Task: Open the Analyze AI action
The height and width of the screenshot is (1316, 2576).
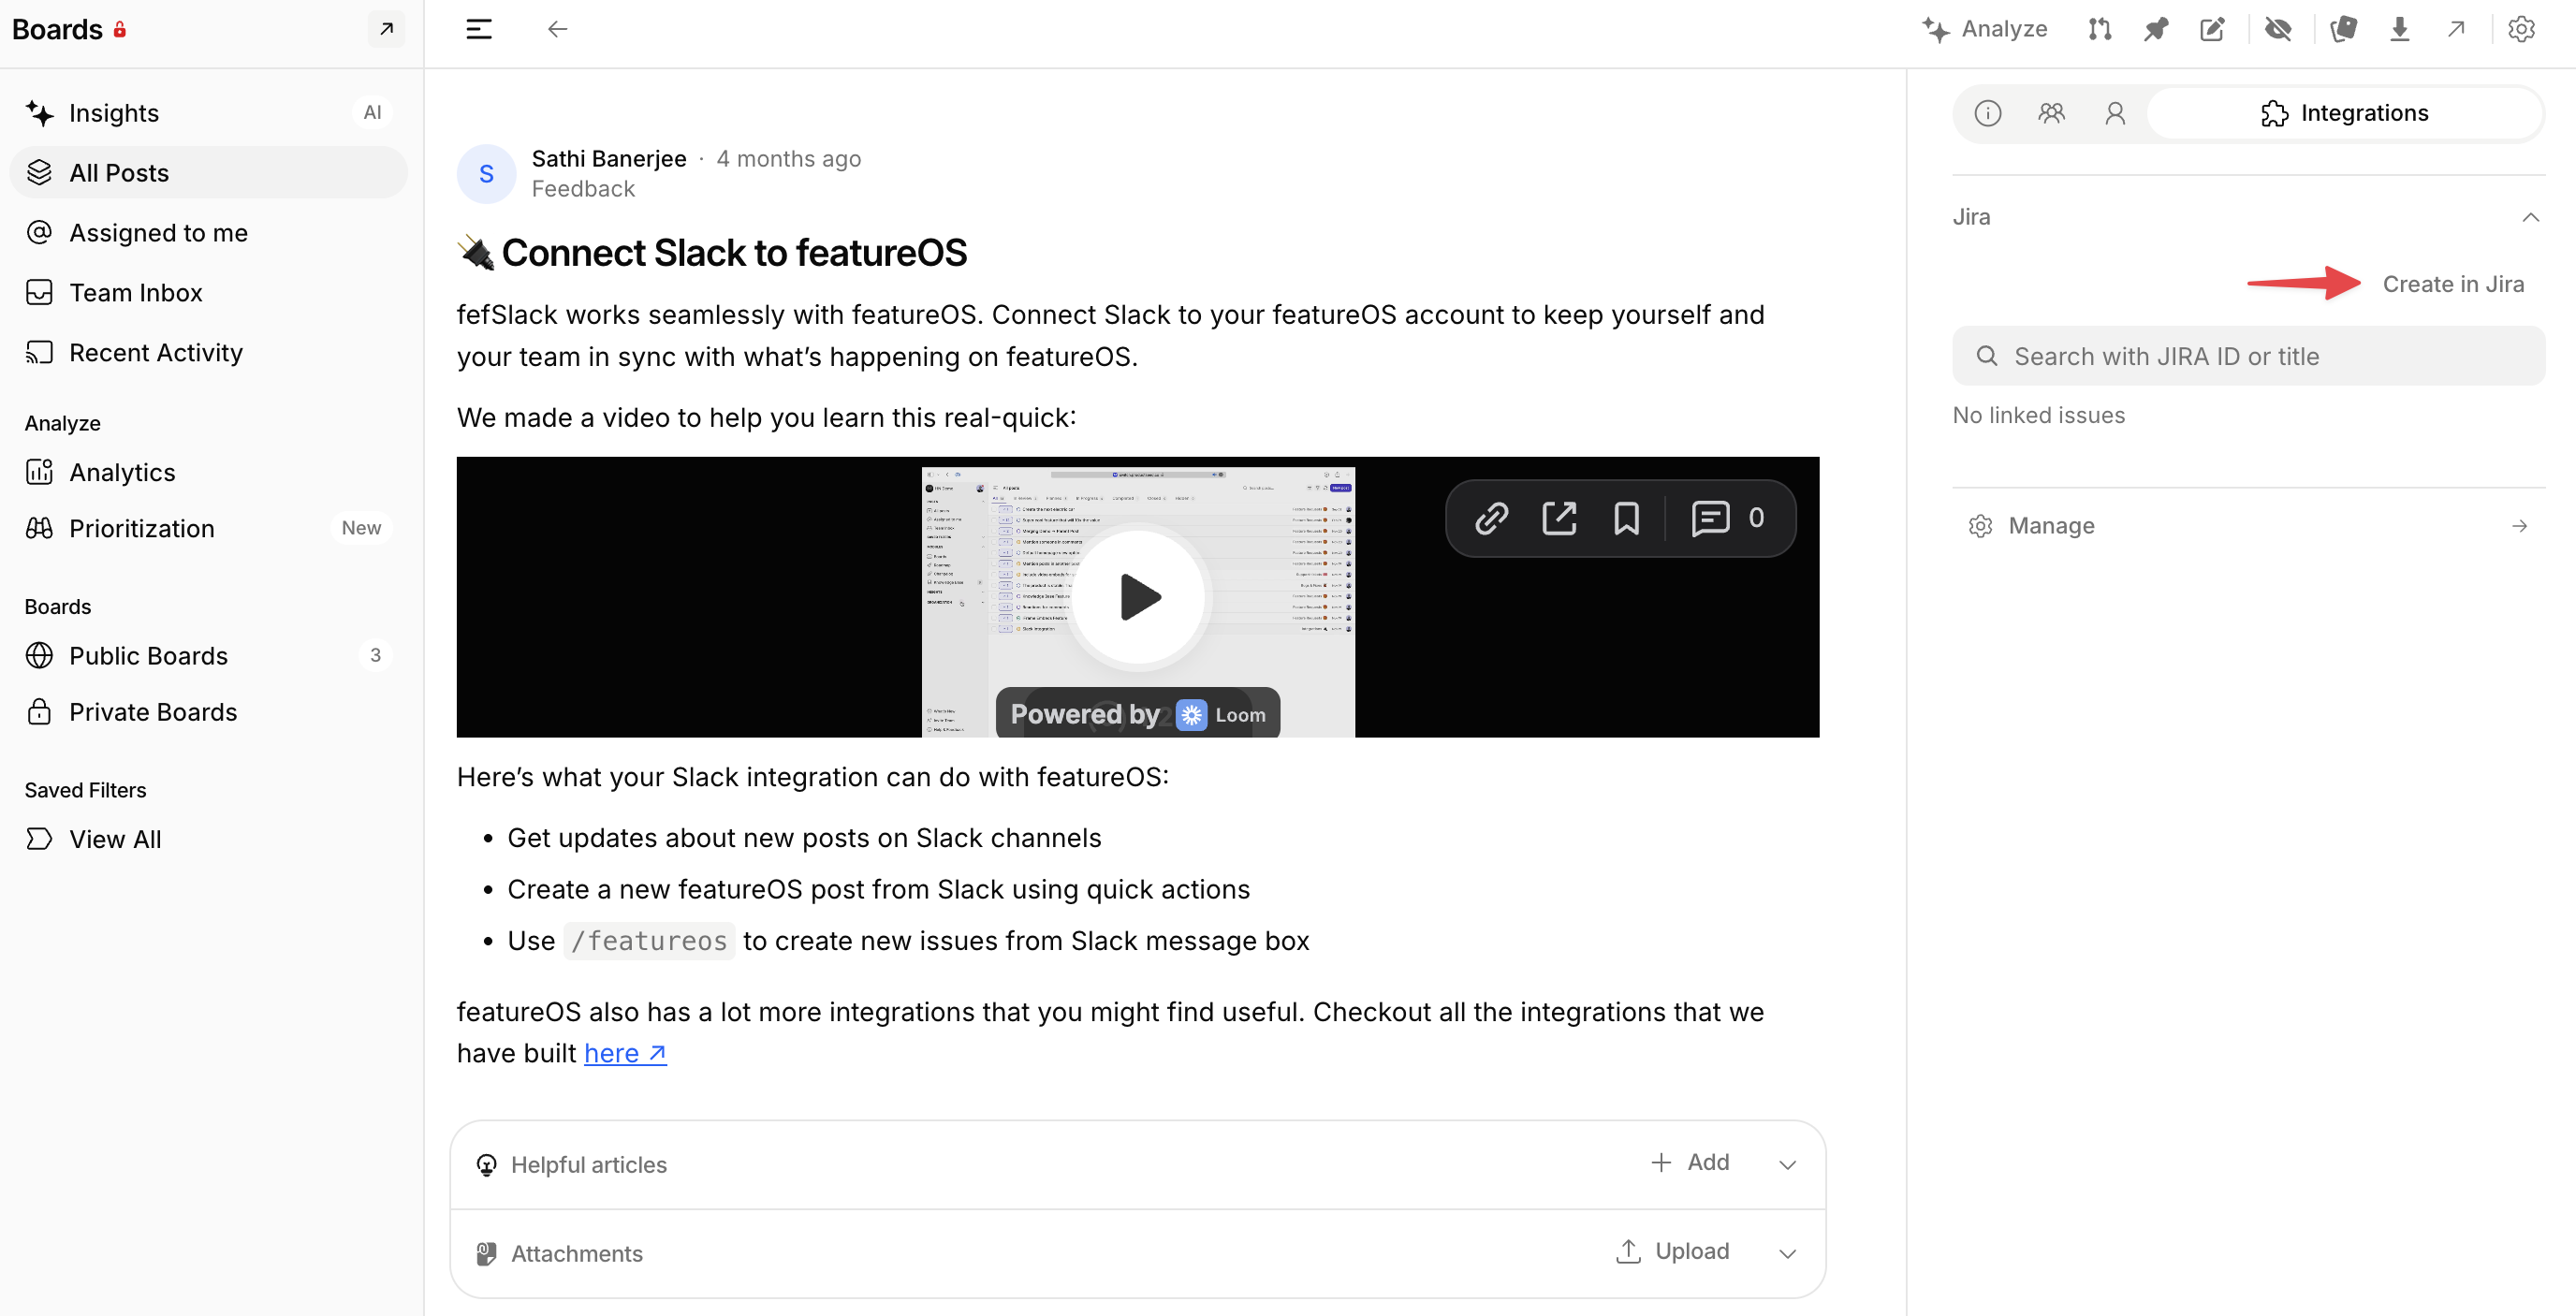Action: pos(1985,29)
